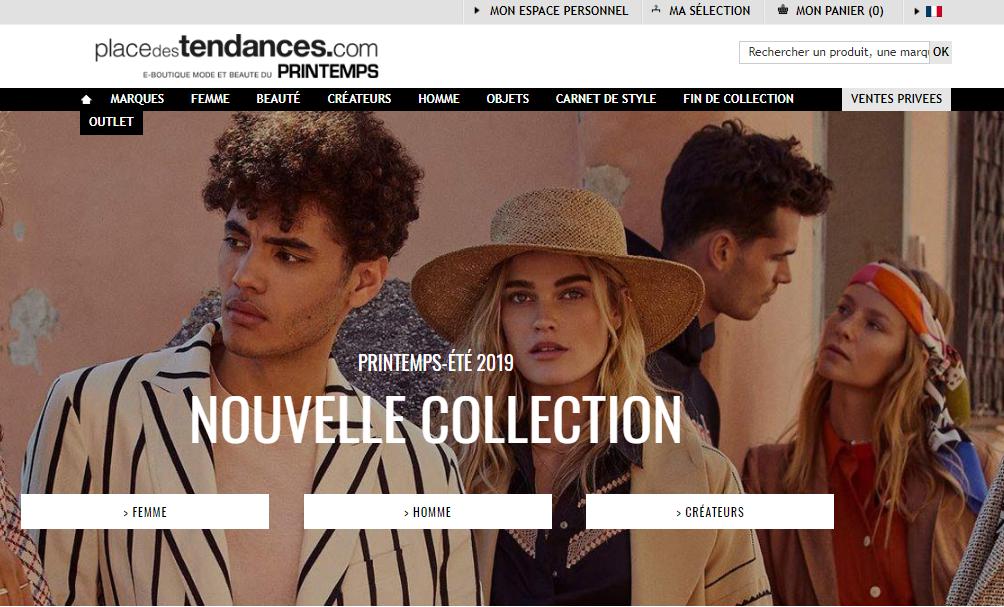Select Fin de Collection tab

pos(738,99)
